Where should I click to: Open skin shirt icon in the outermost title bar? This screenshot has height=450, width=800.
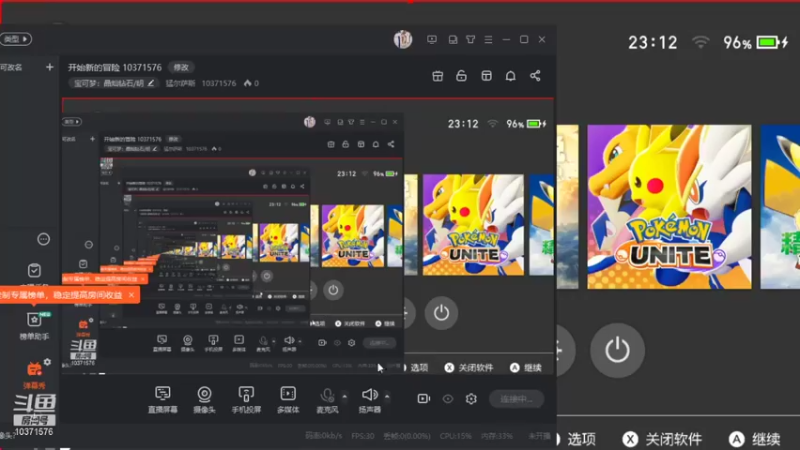470,39
